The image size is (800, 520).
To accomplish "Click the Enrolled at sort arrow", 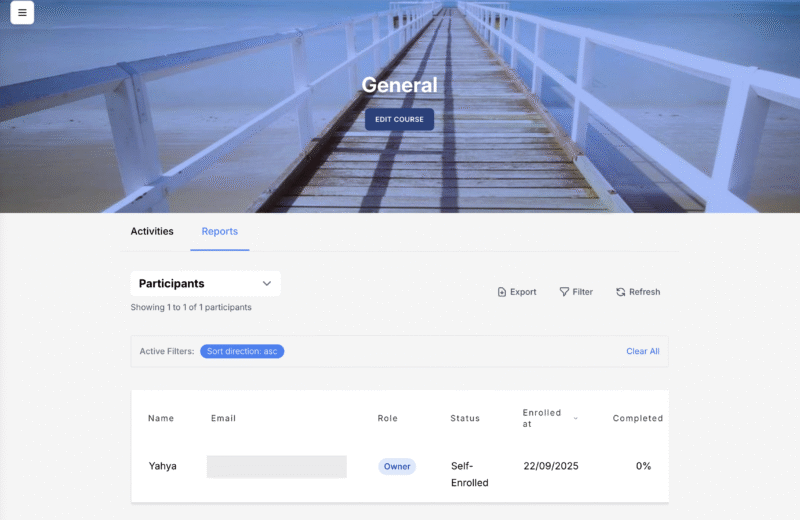I will pyautogui.click(x=576, y=418).
